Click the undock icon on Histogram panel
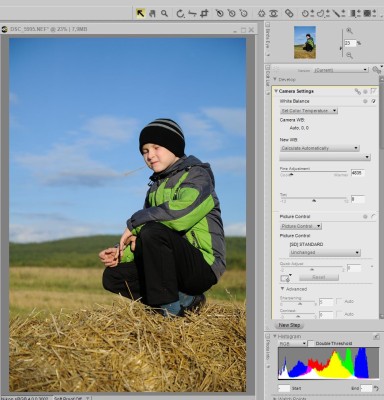 pos(376,336)
